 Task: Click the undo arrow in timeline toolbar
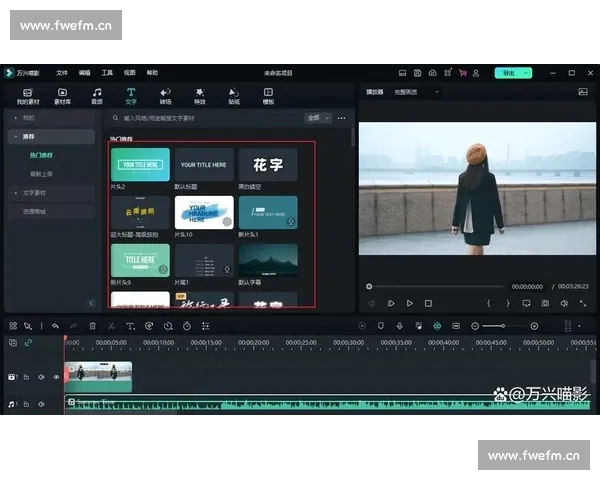coord(55,326)
